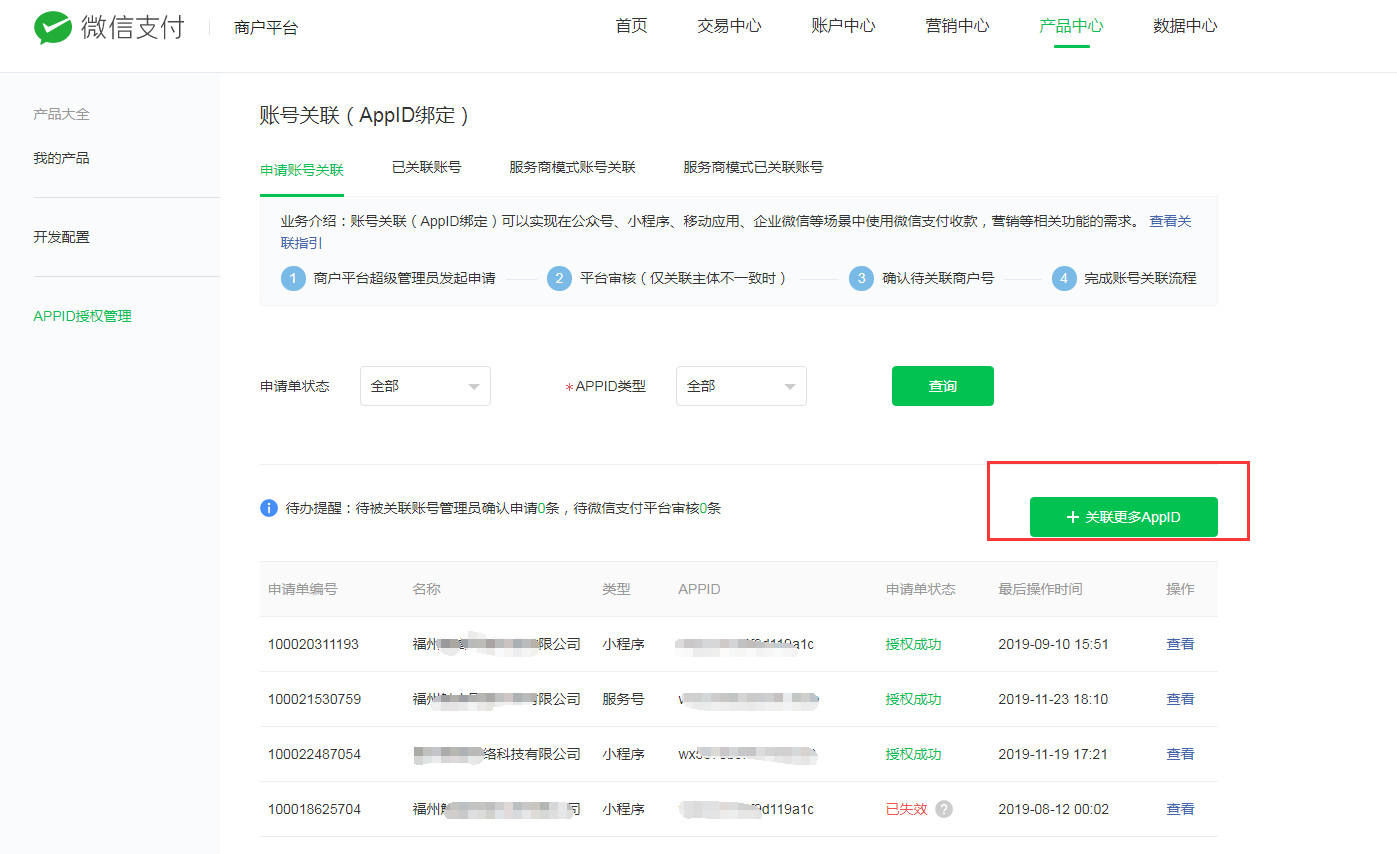The image size is (1397, 854).
Task: Click 查看 for application 100018625704
Action: click(x=1180, y=809)
